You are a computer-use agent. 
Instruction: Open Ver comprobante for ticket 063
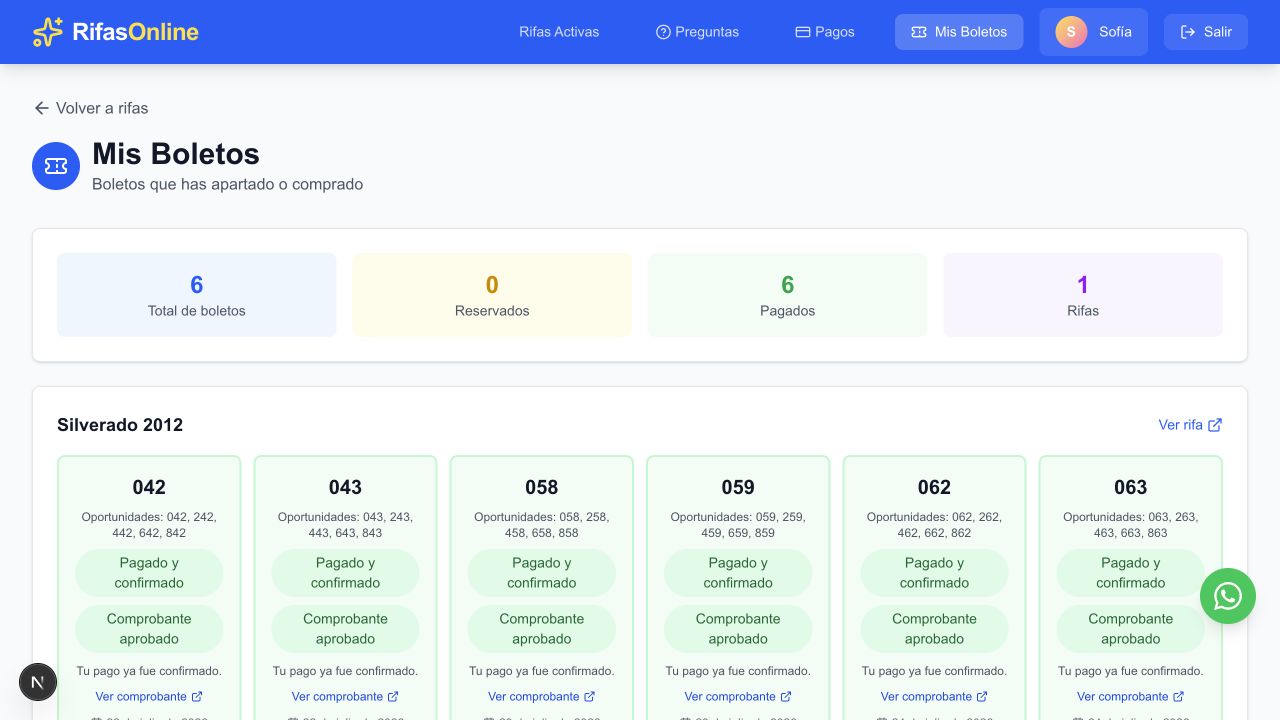click(x=1131, y=696)
